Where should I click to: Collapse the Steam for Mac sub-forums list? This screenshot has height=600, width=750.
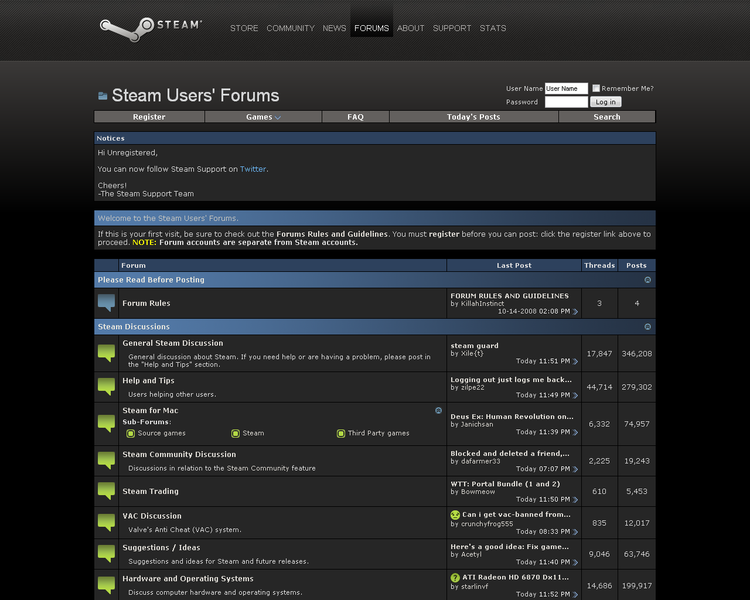tap(438, 411)
